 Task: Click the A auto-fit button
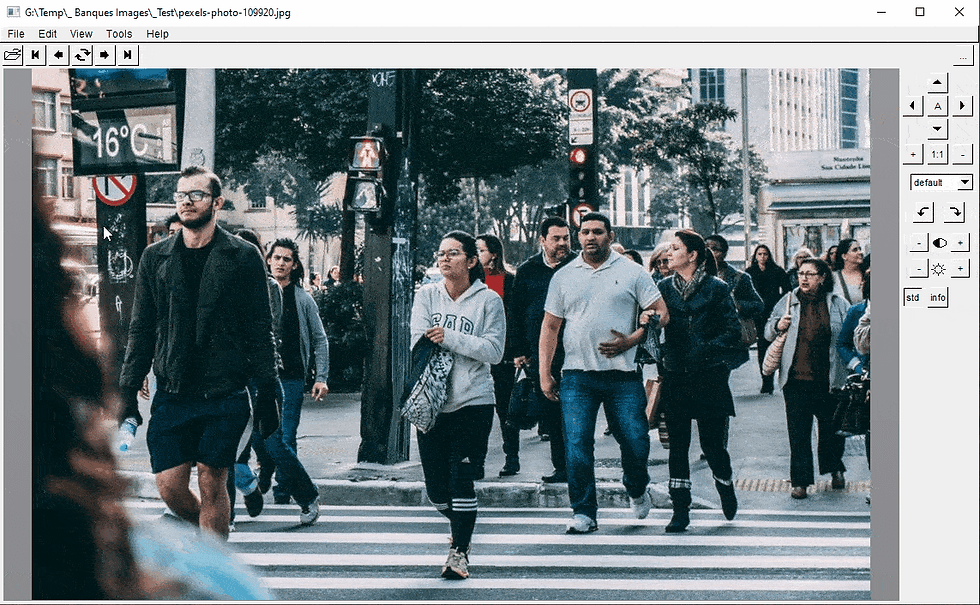coord(937,106)
